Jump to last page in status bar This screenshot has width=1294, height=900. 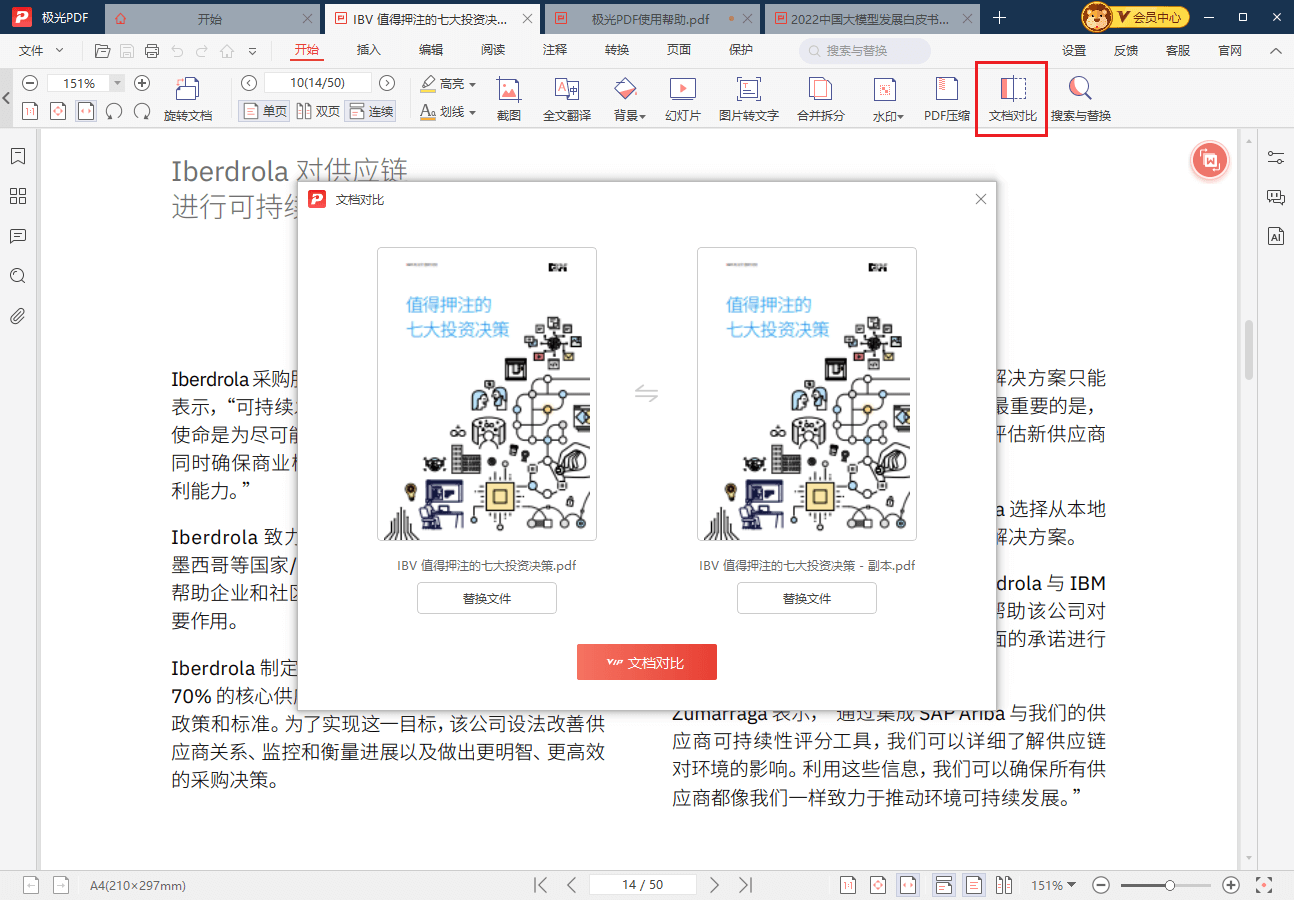(x=745, y=885)
